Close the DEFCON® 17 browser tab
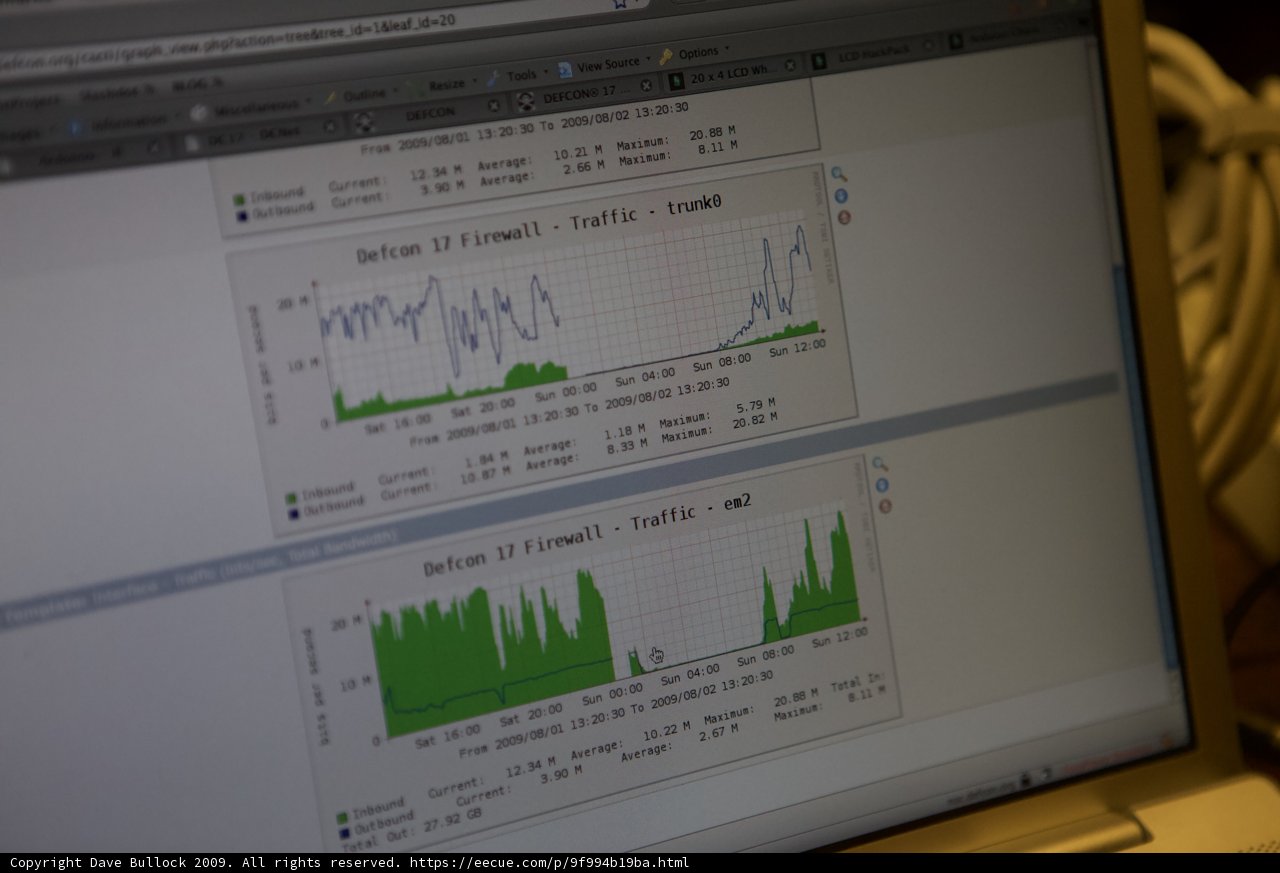The height and width of the screenshot is (873, 1280). pos(646,86)
